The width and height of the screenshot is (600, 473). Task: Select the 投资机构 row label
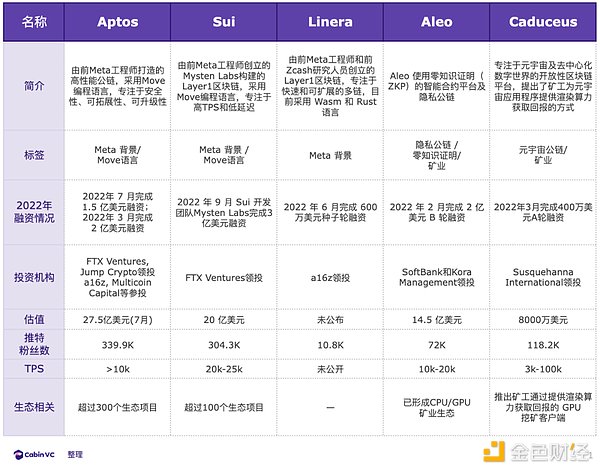(34, 277)
